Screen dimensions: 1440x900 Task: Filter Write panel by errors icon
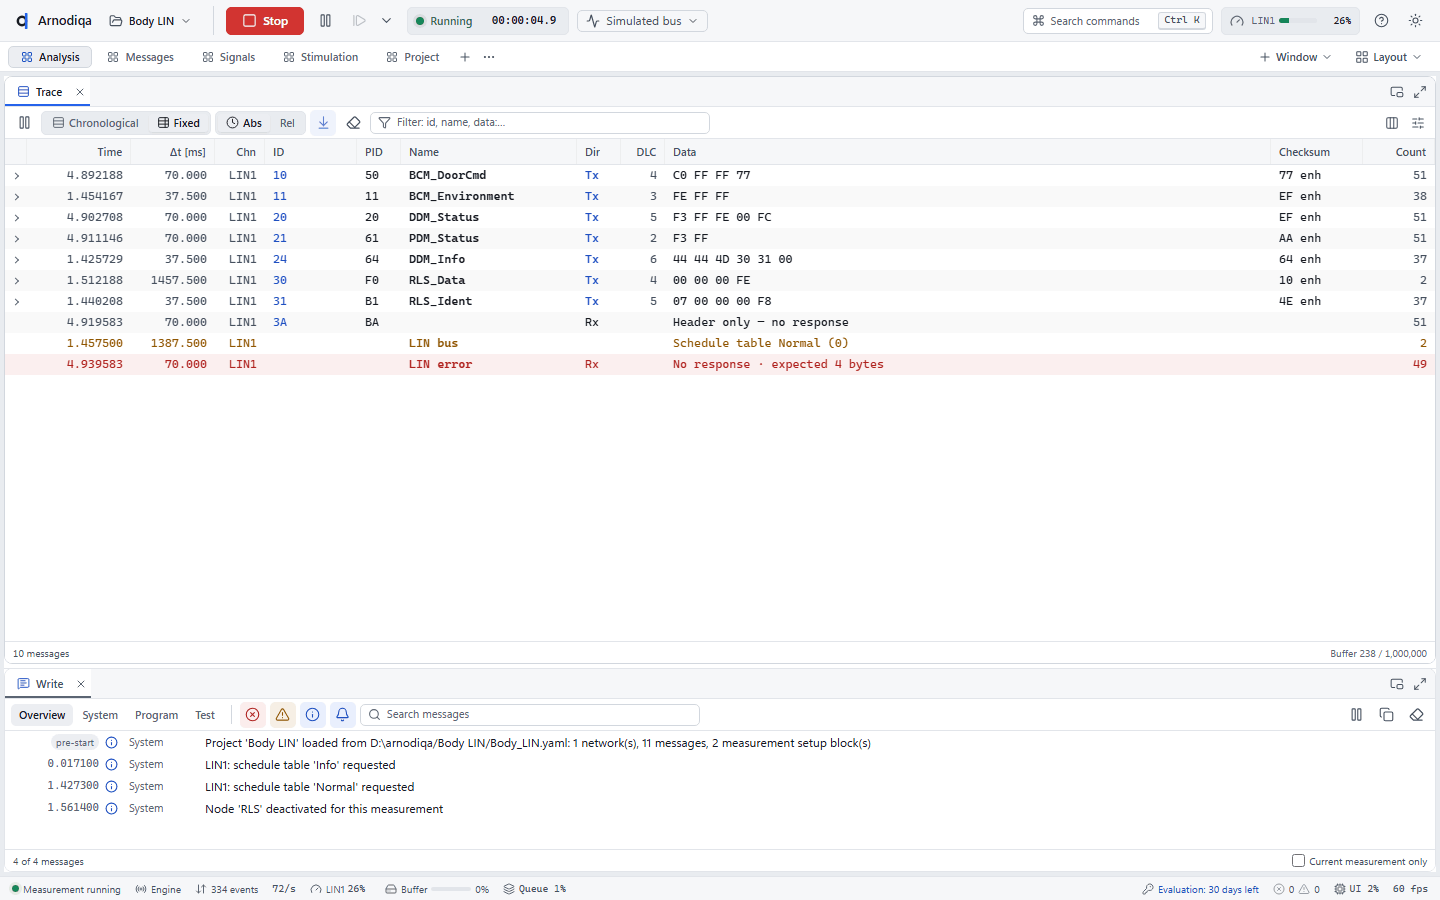pyautogui.click(x=253, y=715)
